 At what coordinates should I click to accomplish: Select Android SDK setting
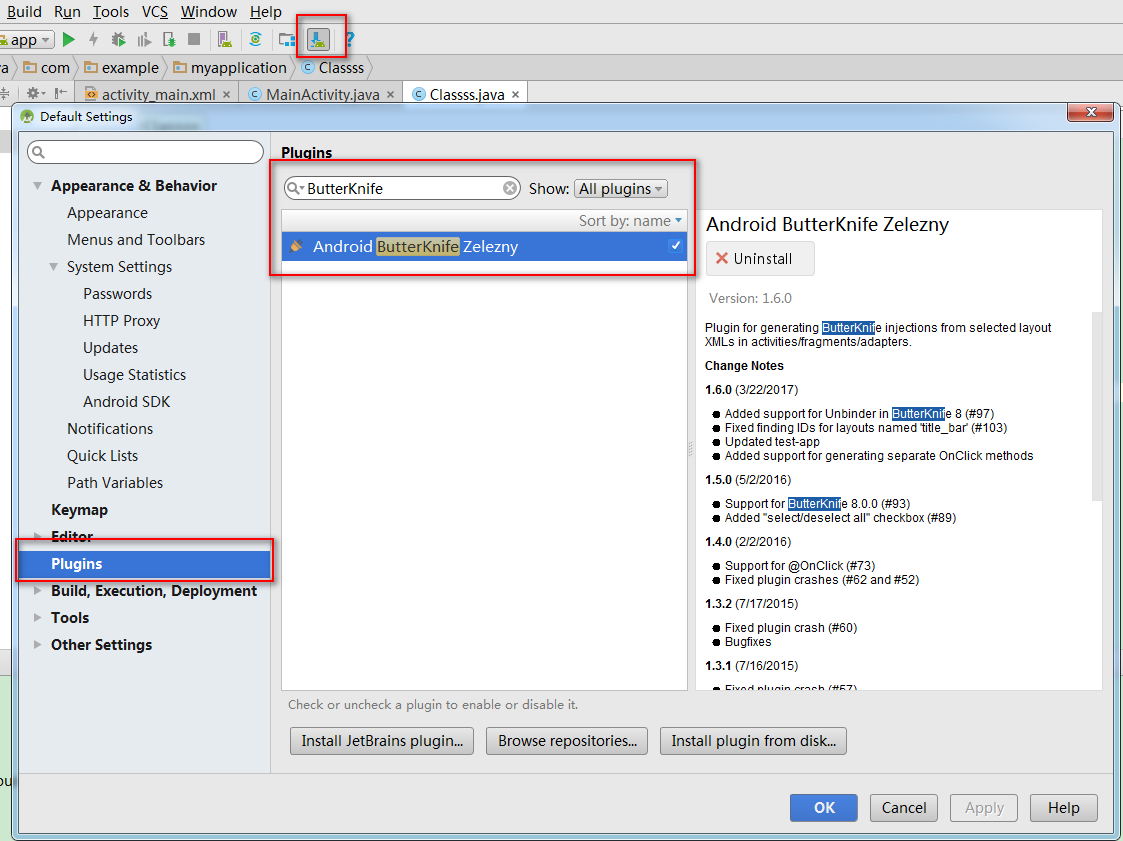[126, 402]
